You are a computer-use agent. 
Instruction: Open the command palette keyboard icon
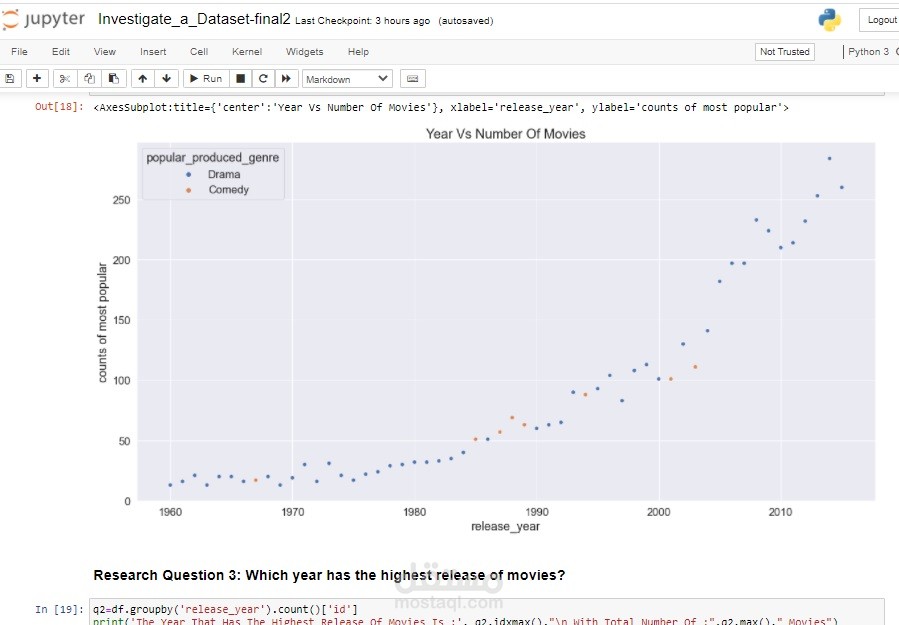tap(413, 78)
